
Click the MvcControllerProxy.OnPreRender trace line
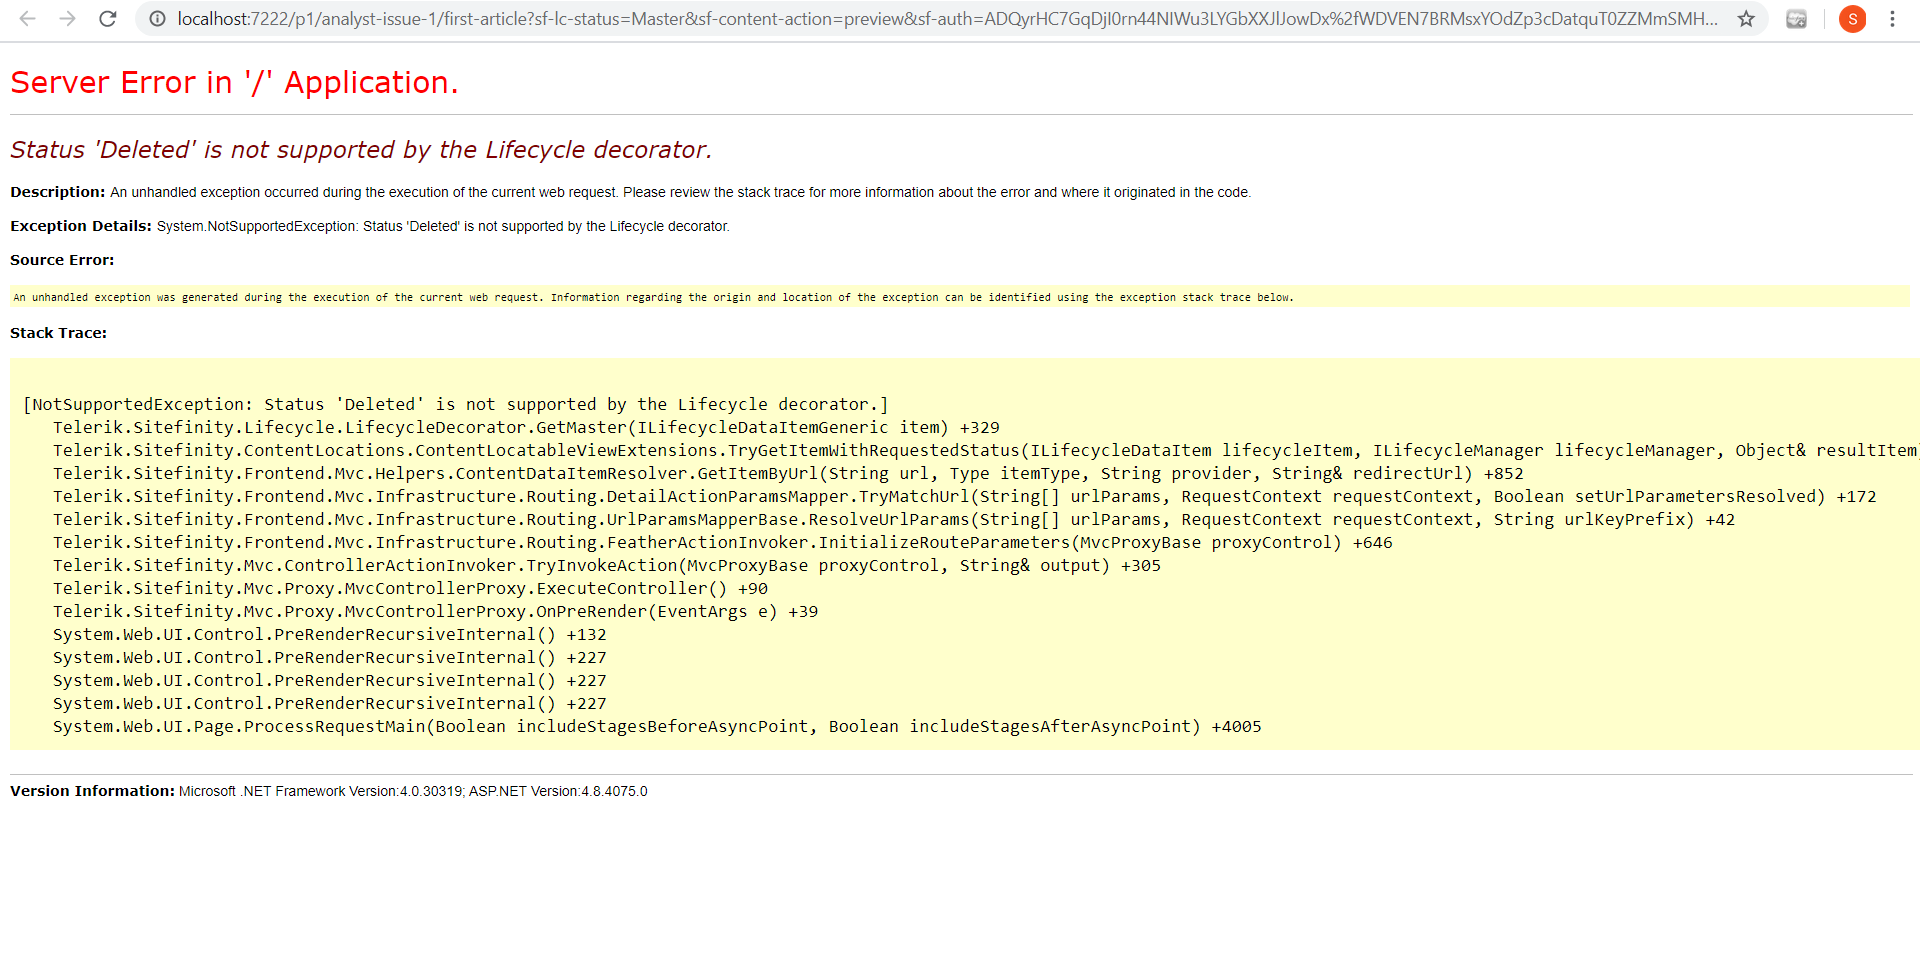click(x=435, y=611)
